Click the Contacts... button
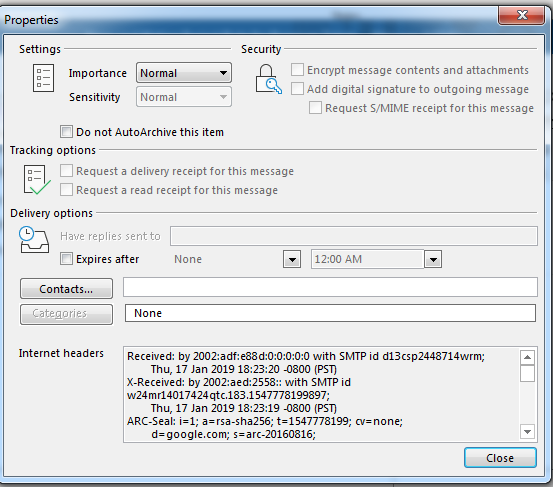The width and height of the screenshot is (553, 487). 66,289
